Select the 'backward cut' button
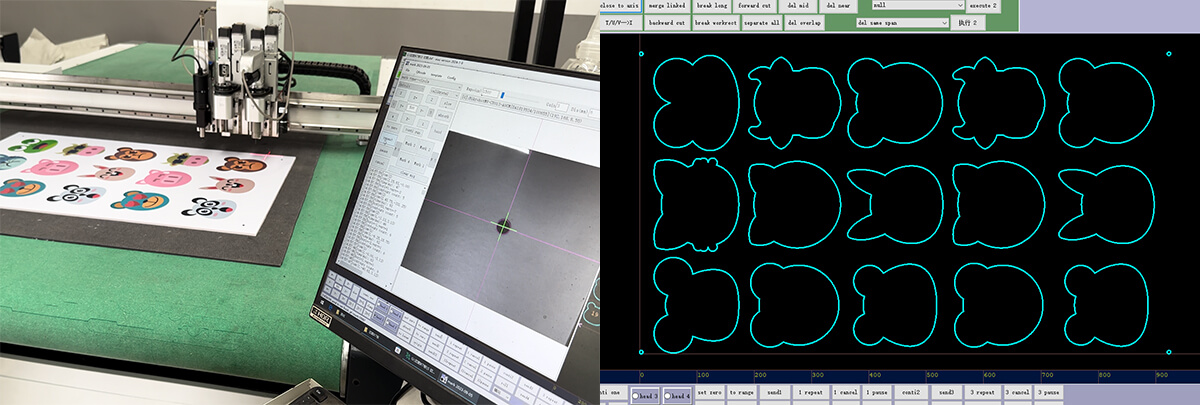Viewport: 1200px width, 405px height. click(x=667, y=22)
